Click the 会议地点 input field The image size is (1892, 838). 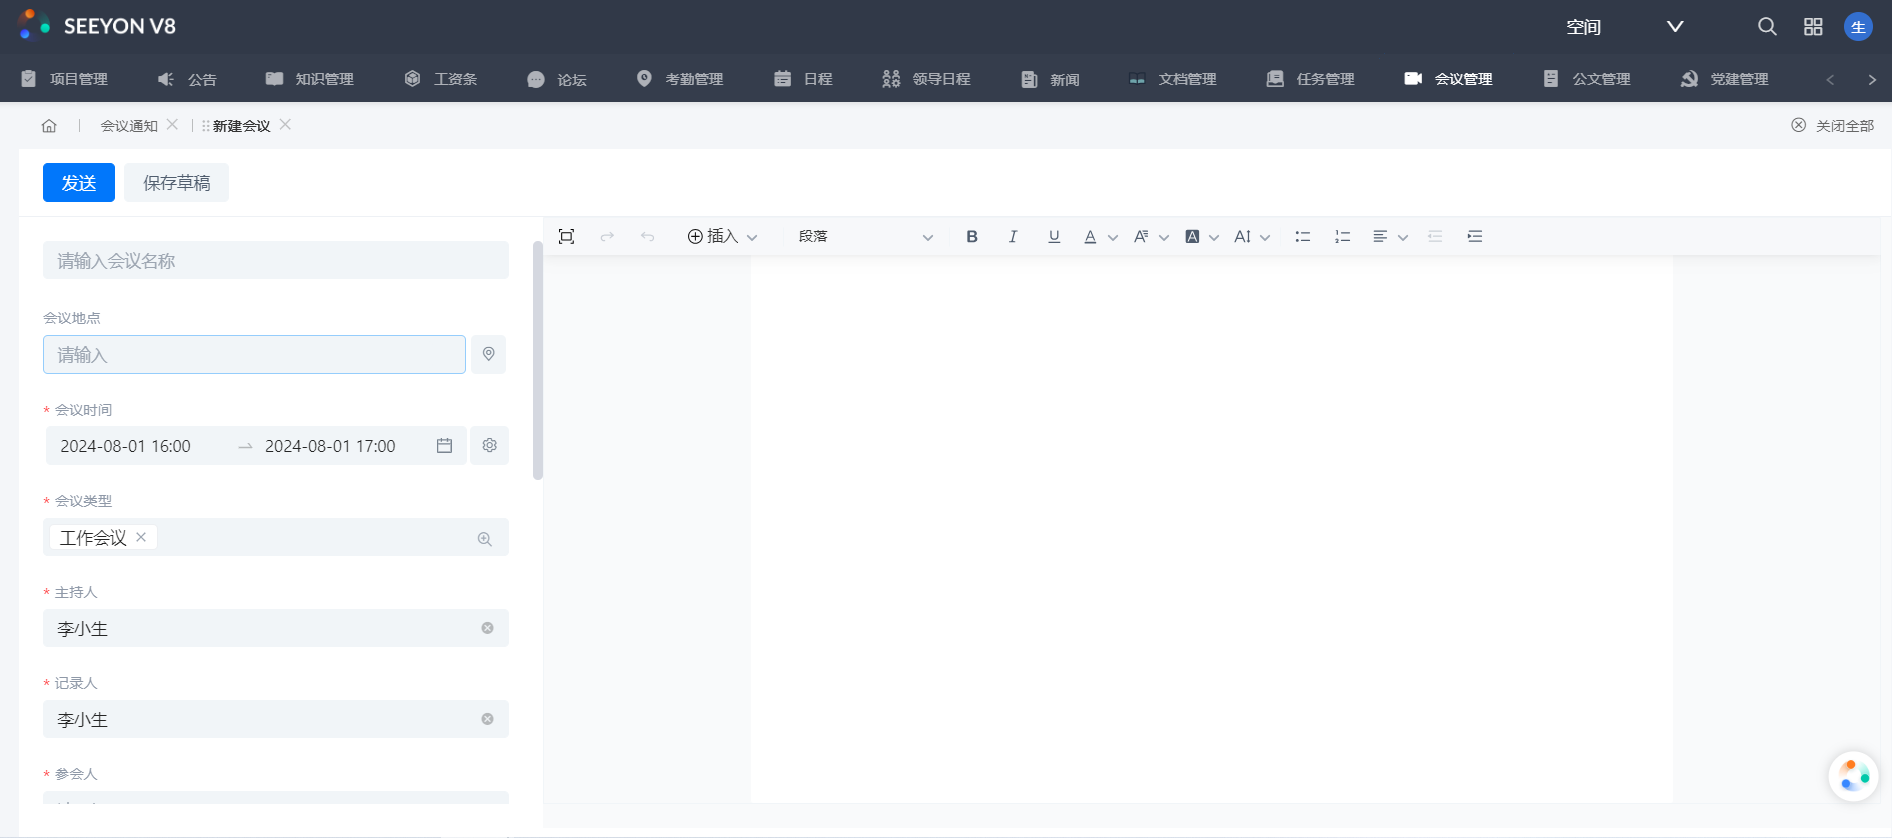tap(254, 355)
